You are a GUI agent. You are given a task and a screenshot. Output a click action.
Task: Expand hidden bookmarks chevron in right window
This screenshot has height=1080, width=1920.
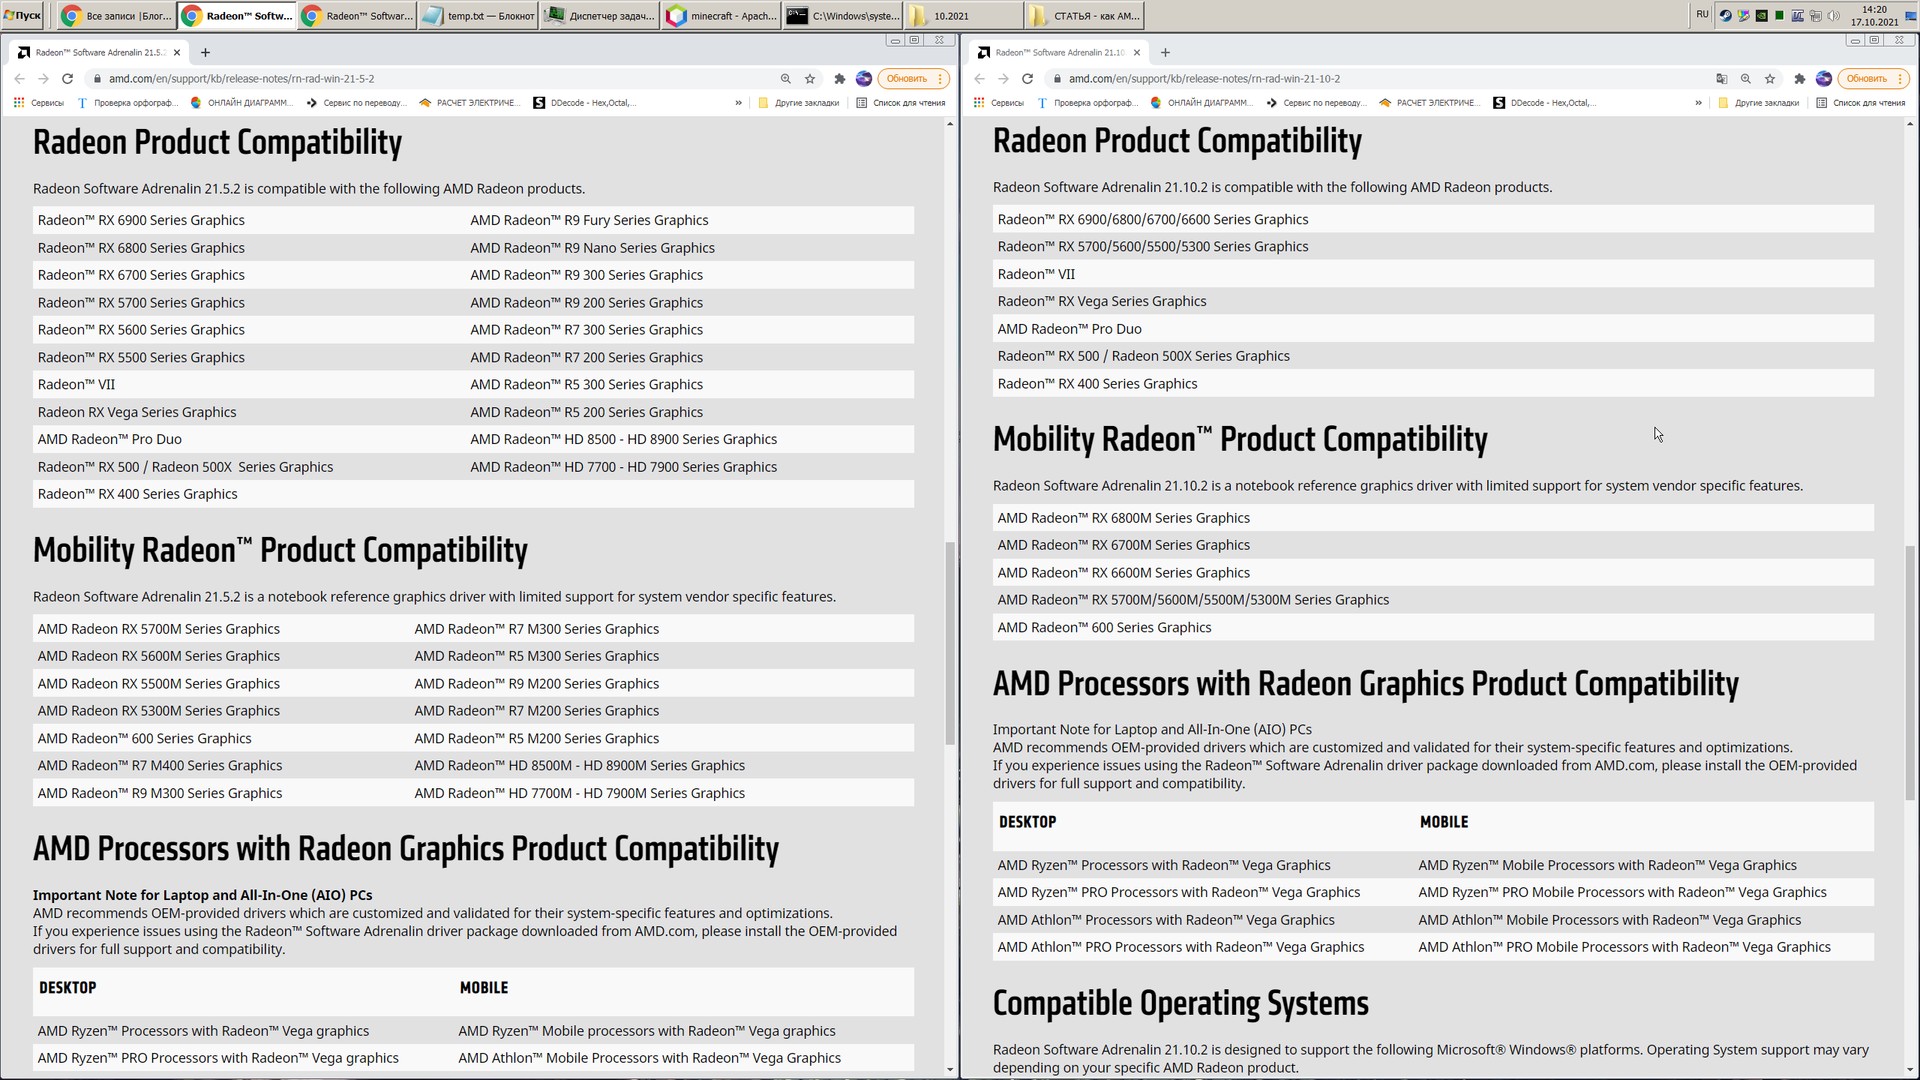[1698, 103]
